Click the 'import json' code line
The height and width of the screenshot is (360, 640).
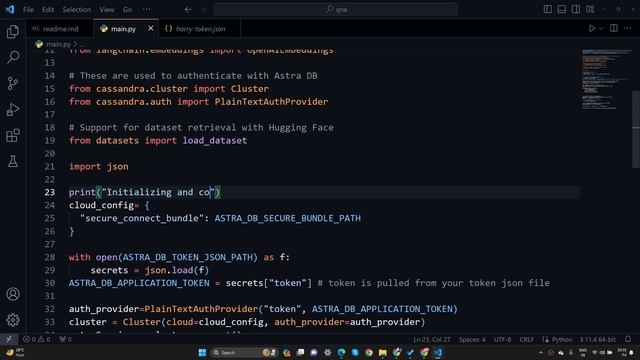tap(98, 166)
